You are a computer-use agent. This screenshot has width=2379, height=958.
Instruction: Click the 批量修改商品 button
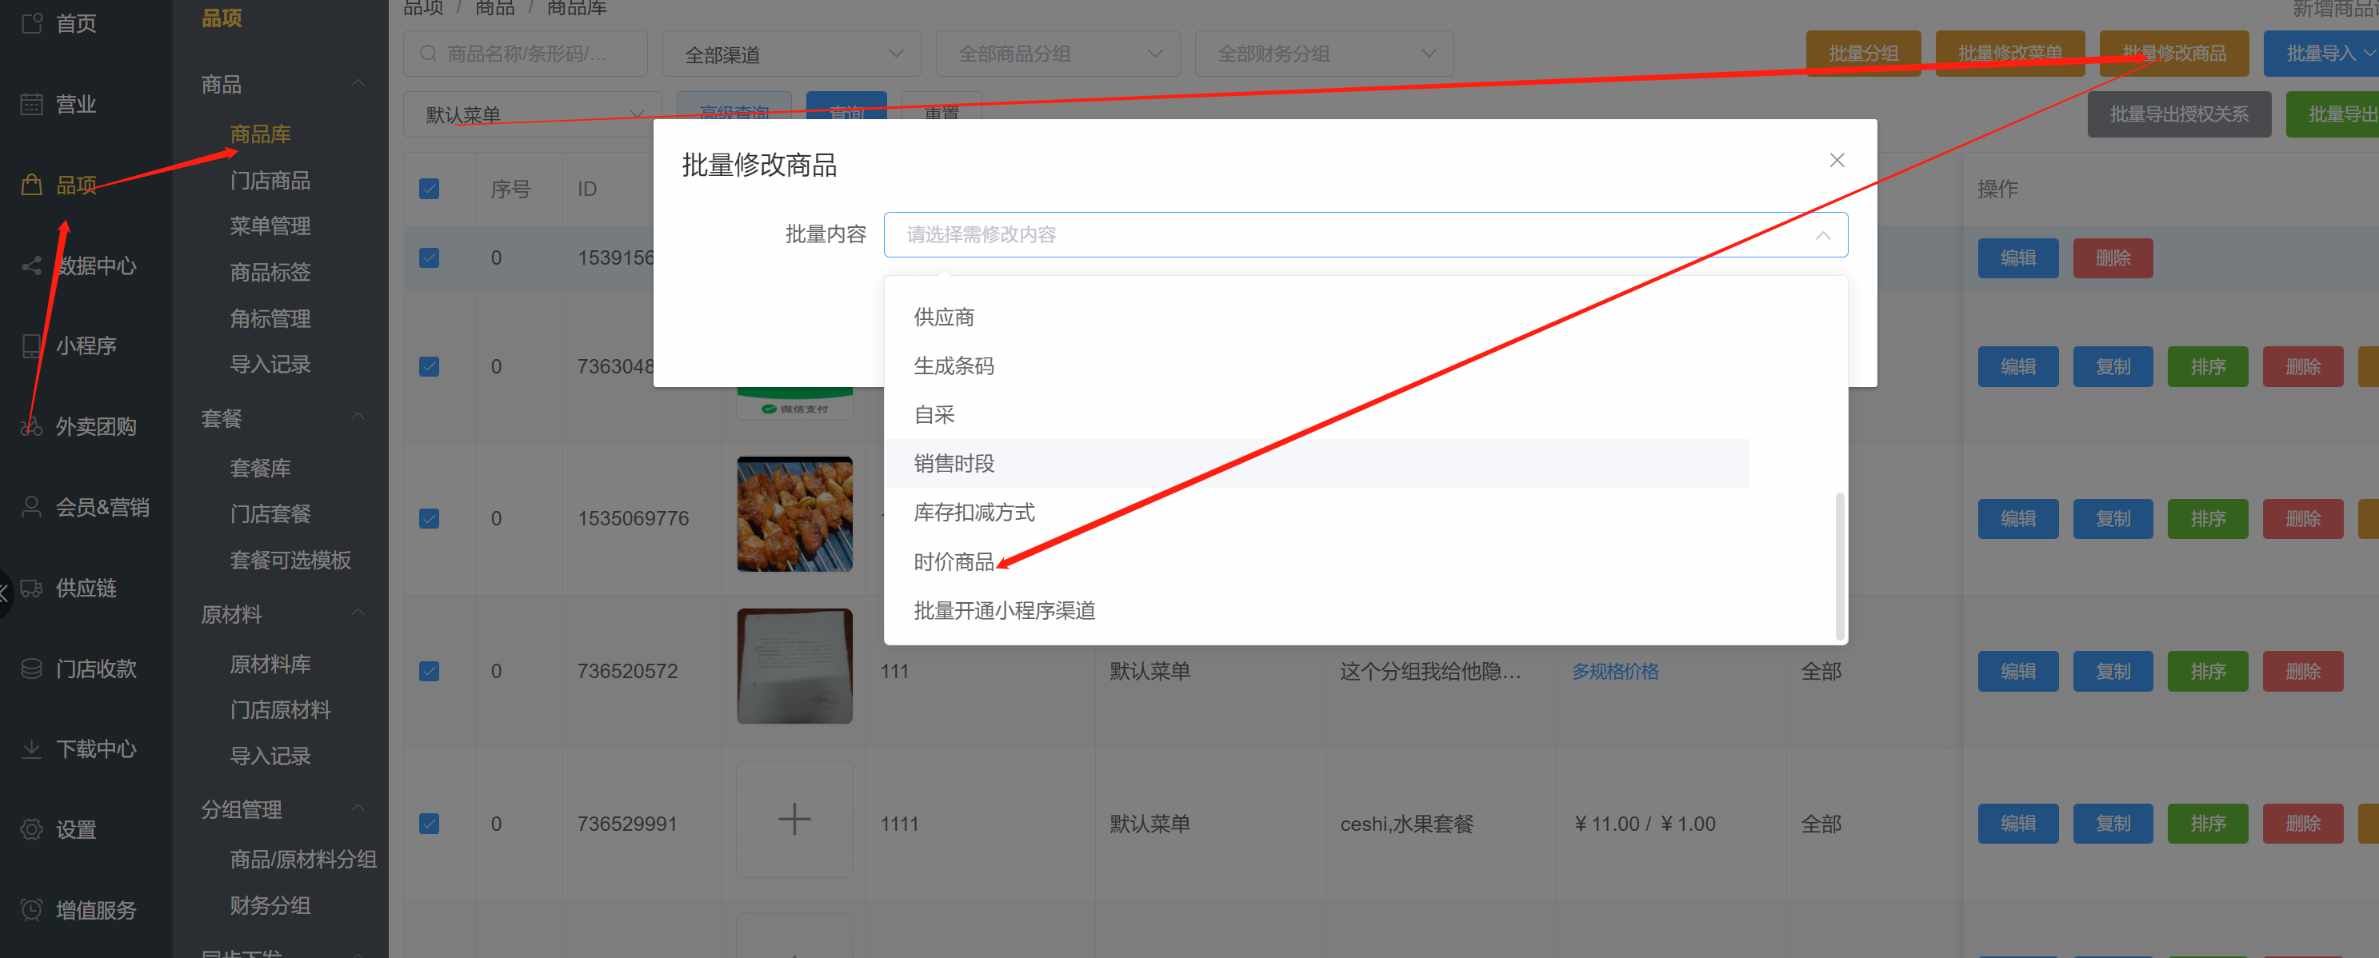(x=2174, y=54)
